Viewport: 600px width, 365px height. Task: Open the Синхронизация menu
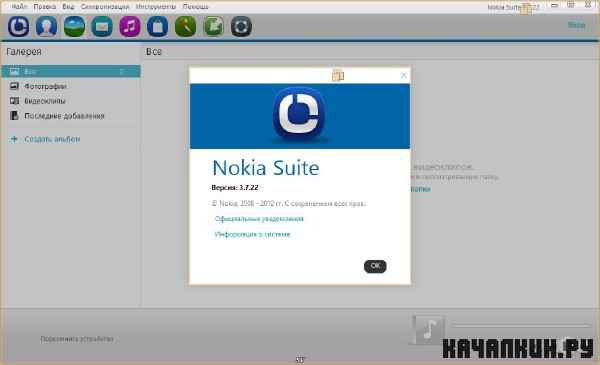105,7
